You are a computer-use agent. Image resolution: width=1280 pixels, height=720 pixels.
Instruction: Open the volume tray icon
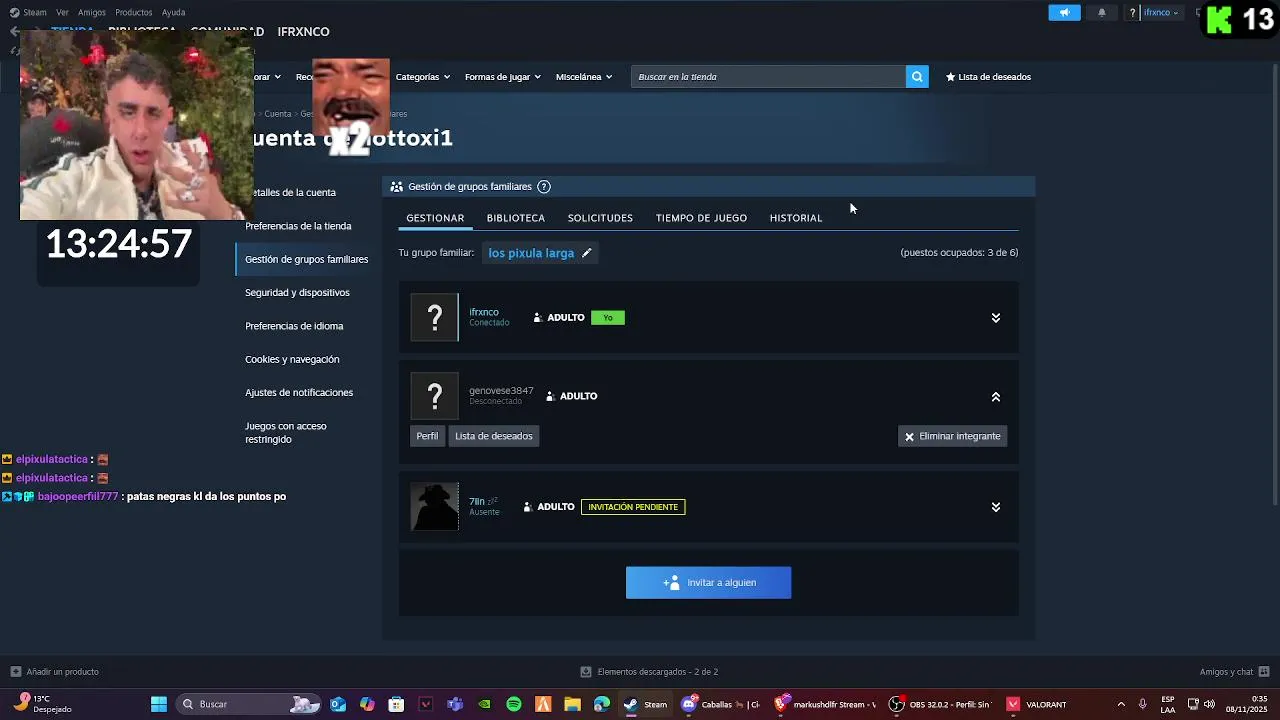coord(1209,704)
